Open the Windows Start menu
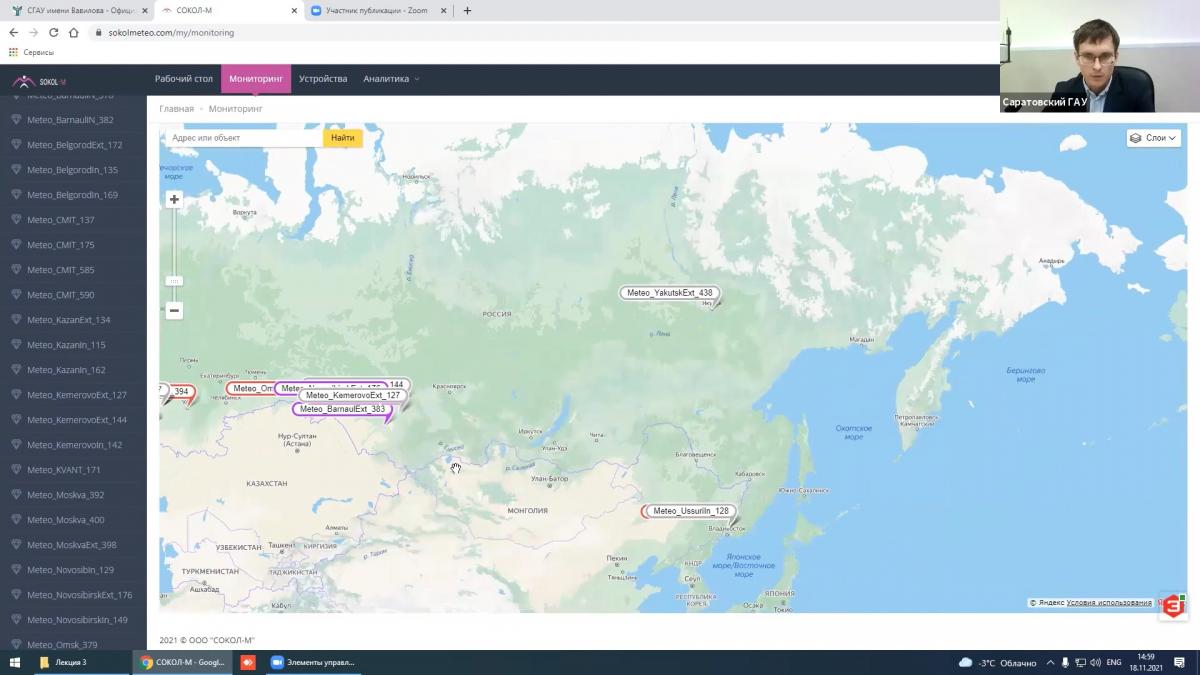 [15, 662]
